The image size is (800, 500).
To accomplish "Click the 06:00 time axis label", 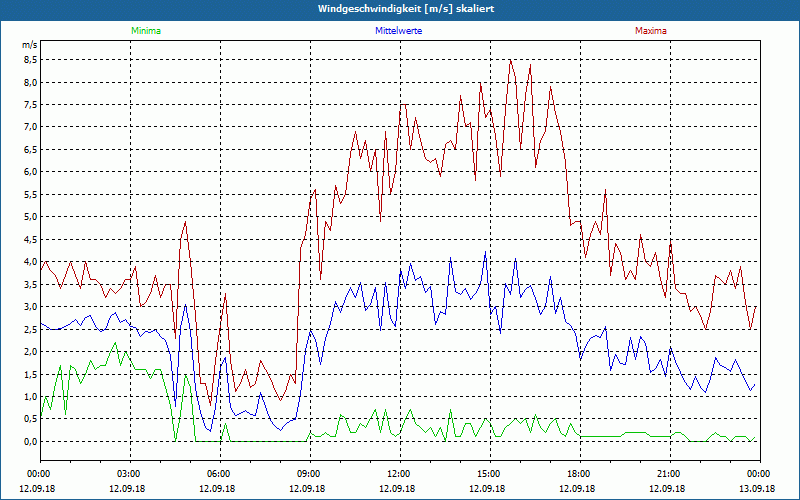I will pos(220,474).
